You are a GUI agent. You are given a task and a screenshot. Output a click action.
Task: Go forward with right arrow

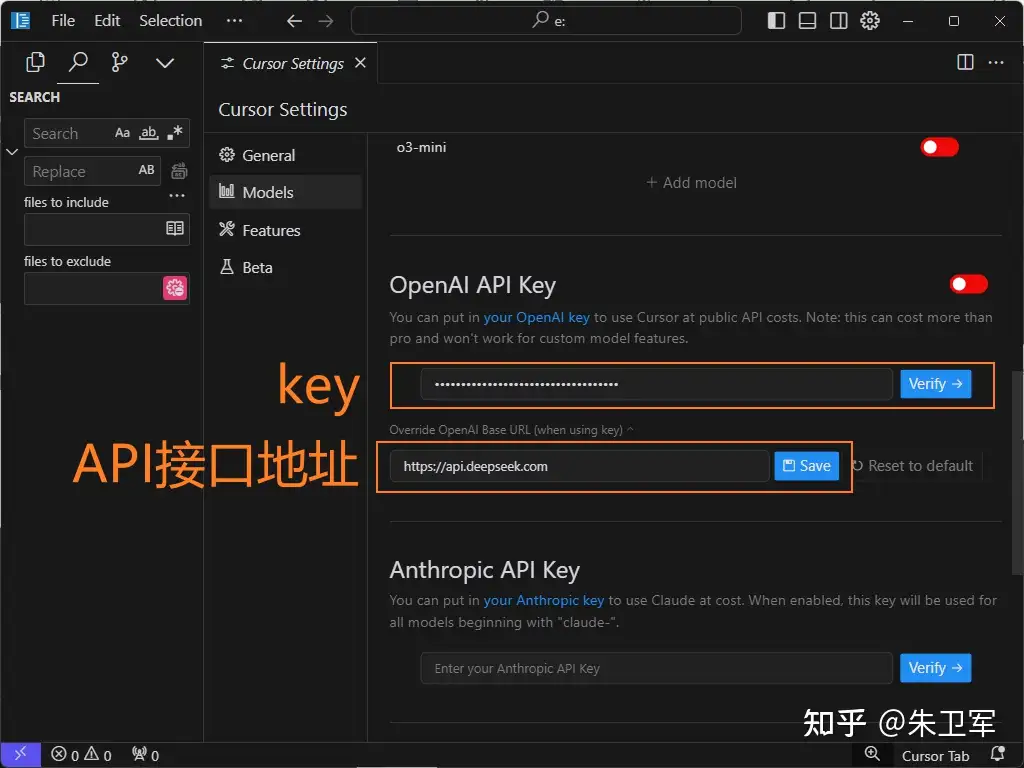(x=326, y=22)
